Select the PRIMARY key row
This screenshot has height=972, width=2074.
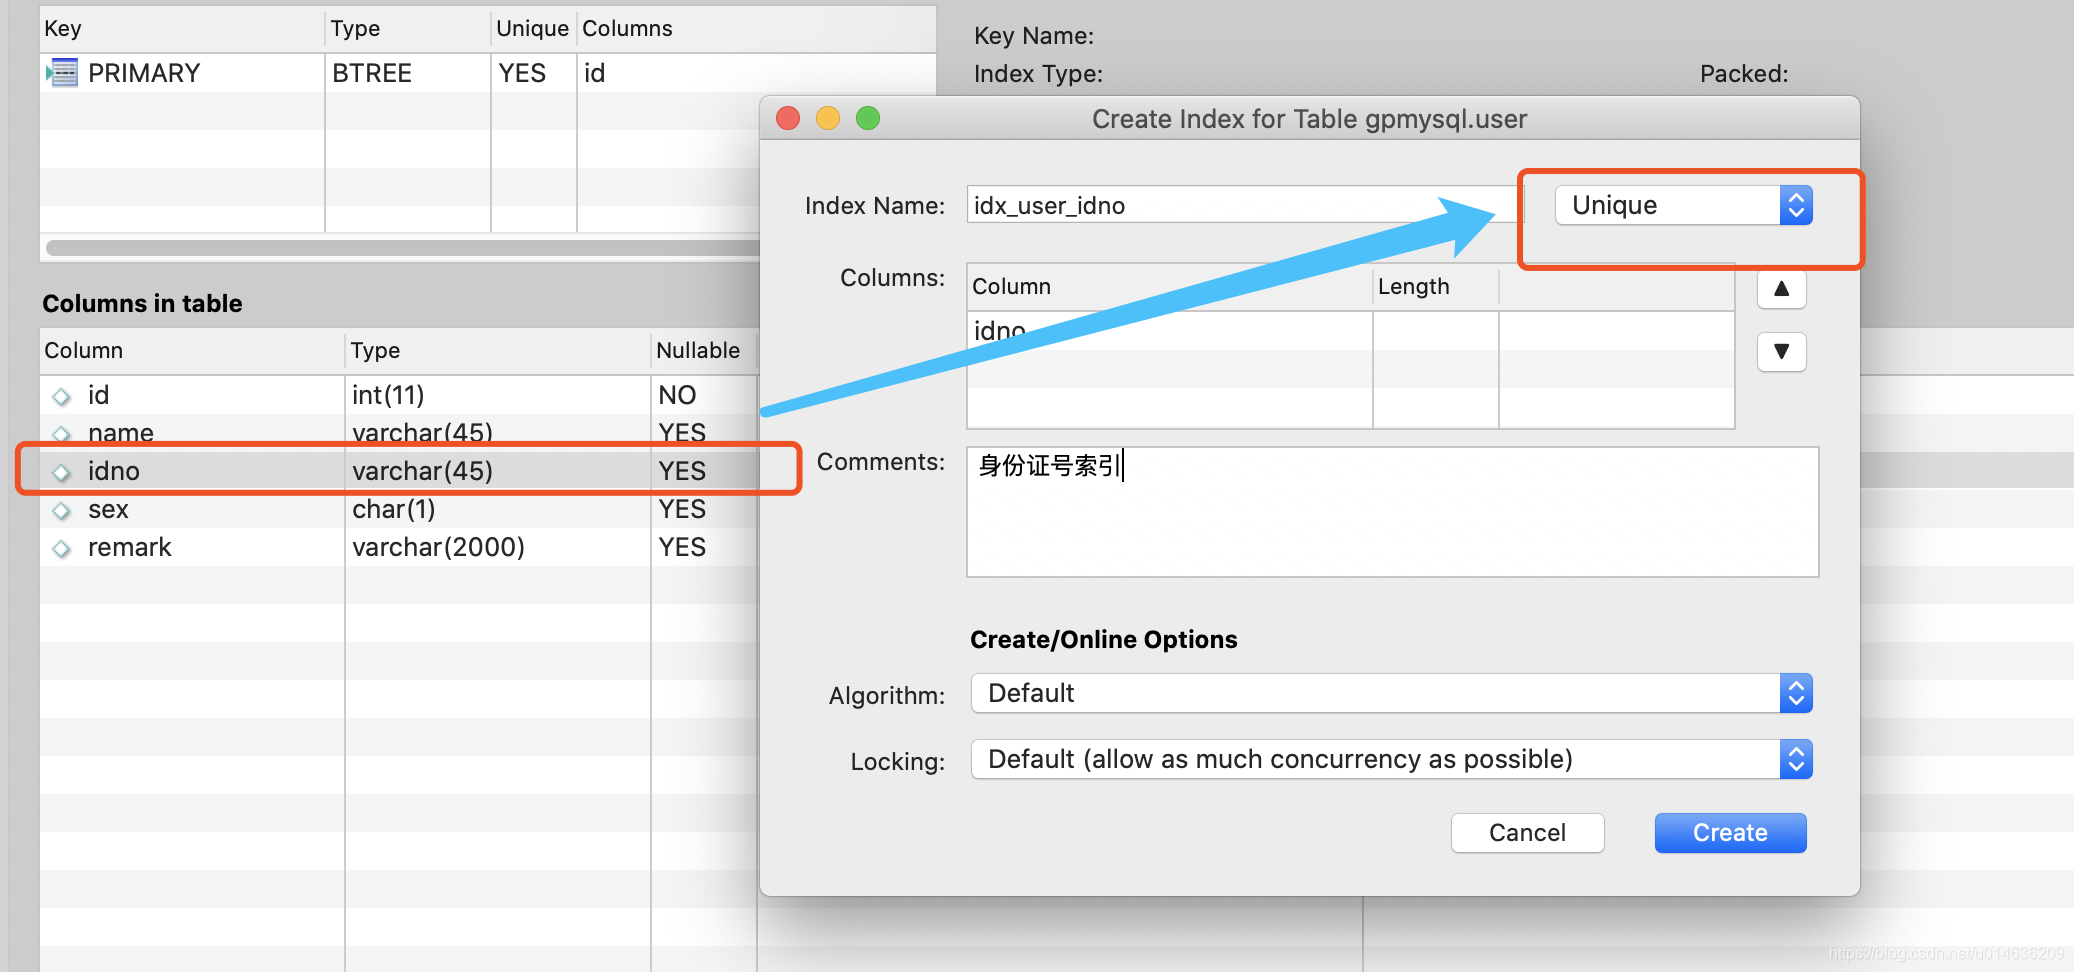coord(488,73)
